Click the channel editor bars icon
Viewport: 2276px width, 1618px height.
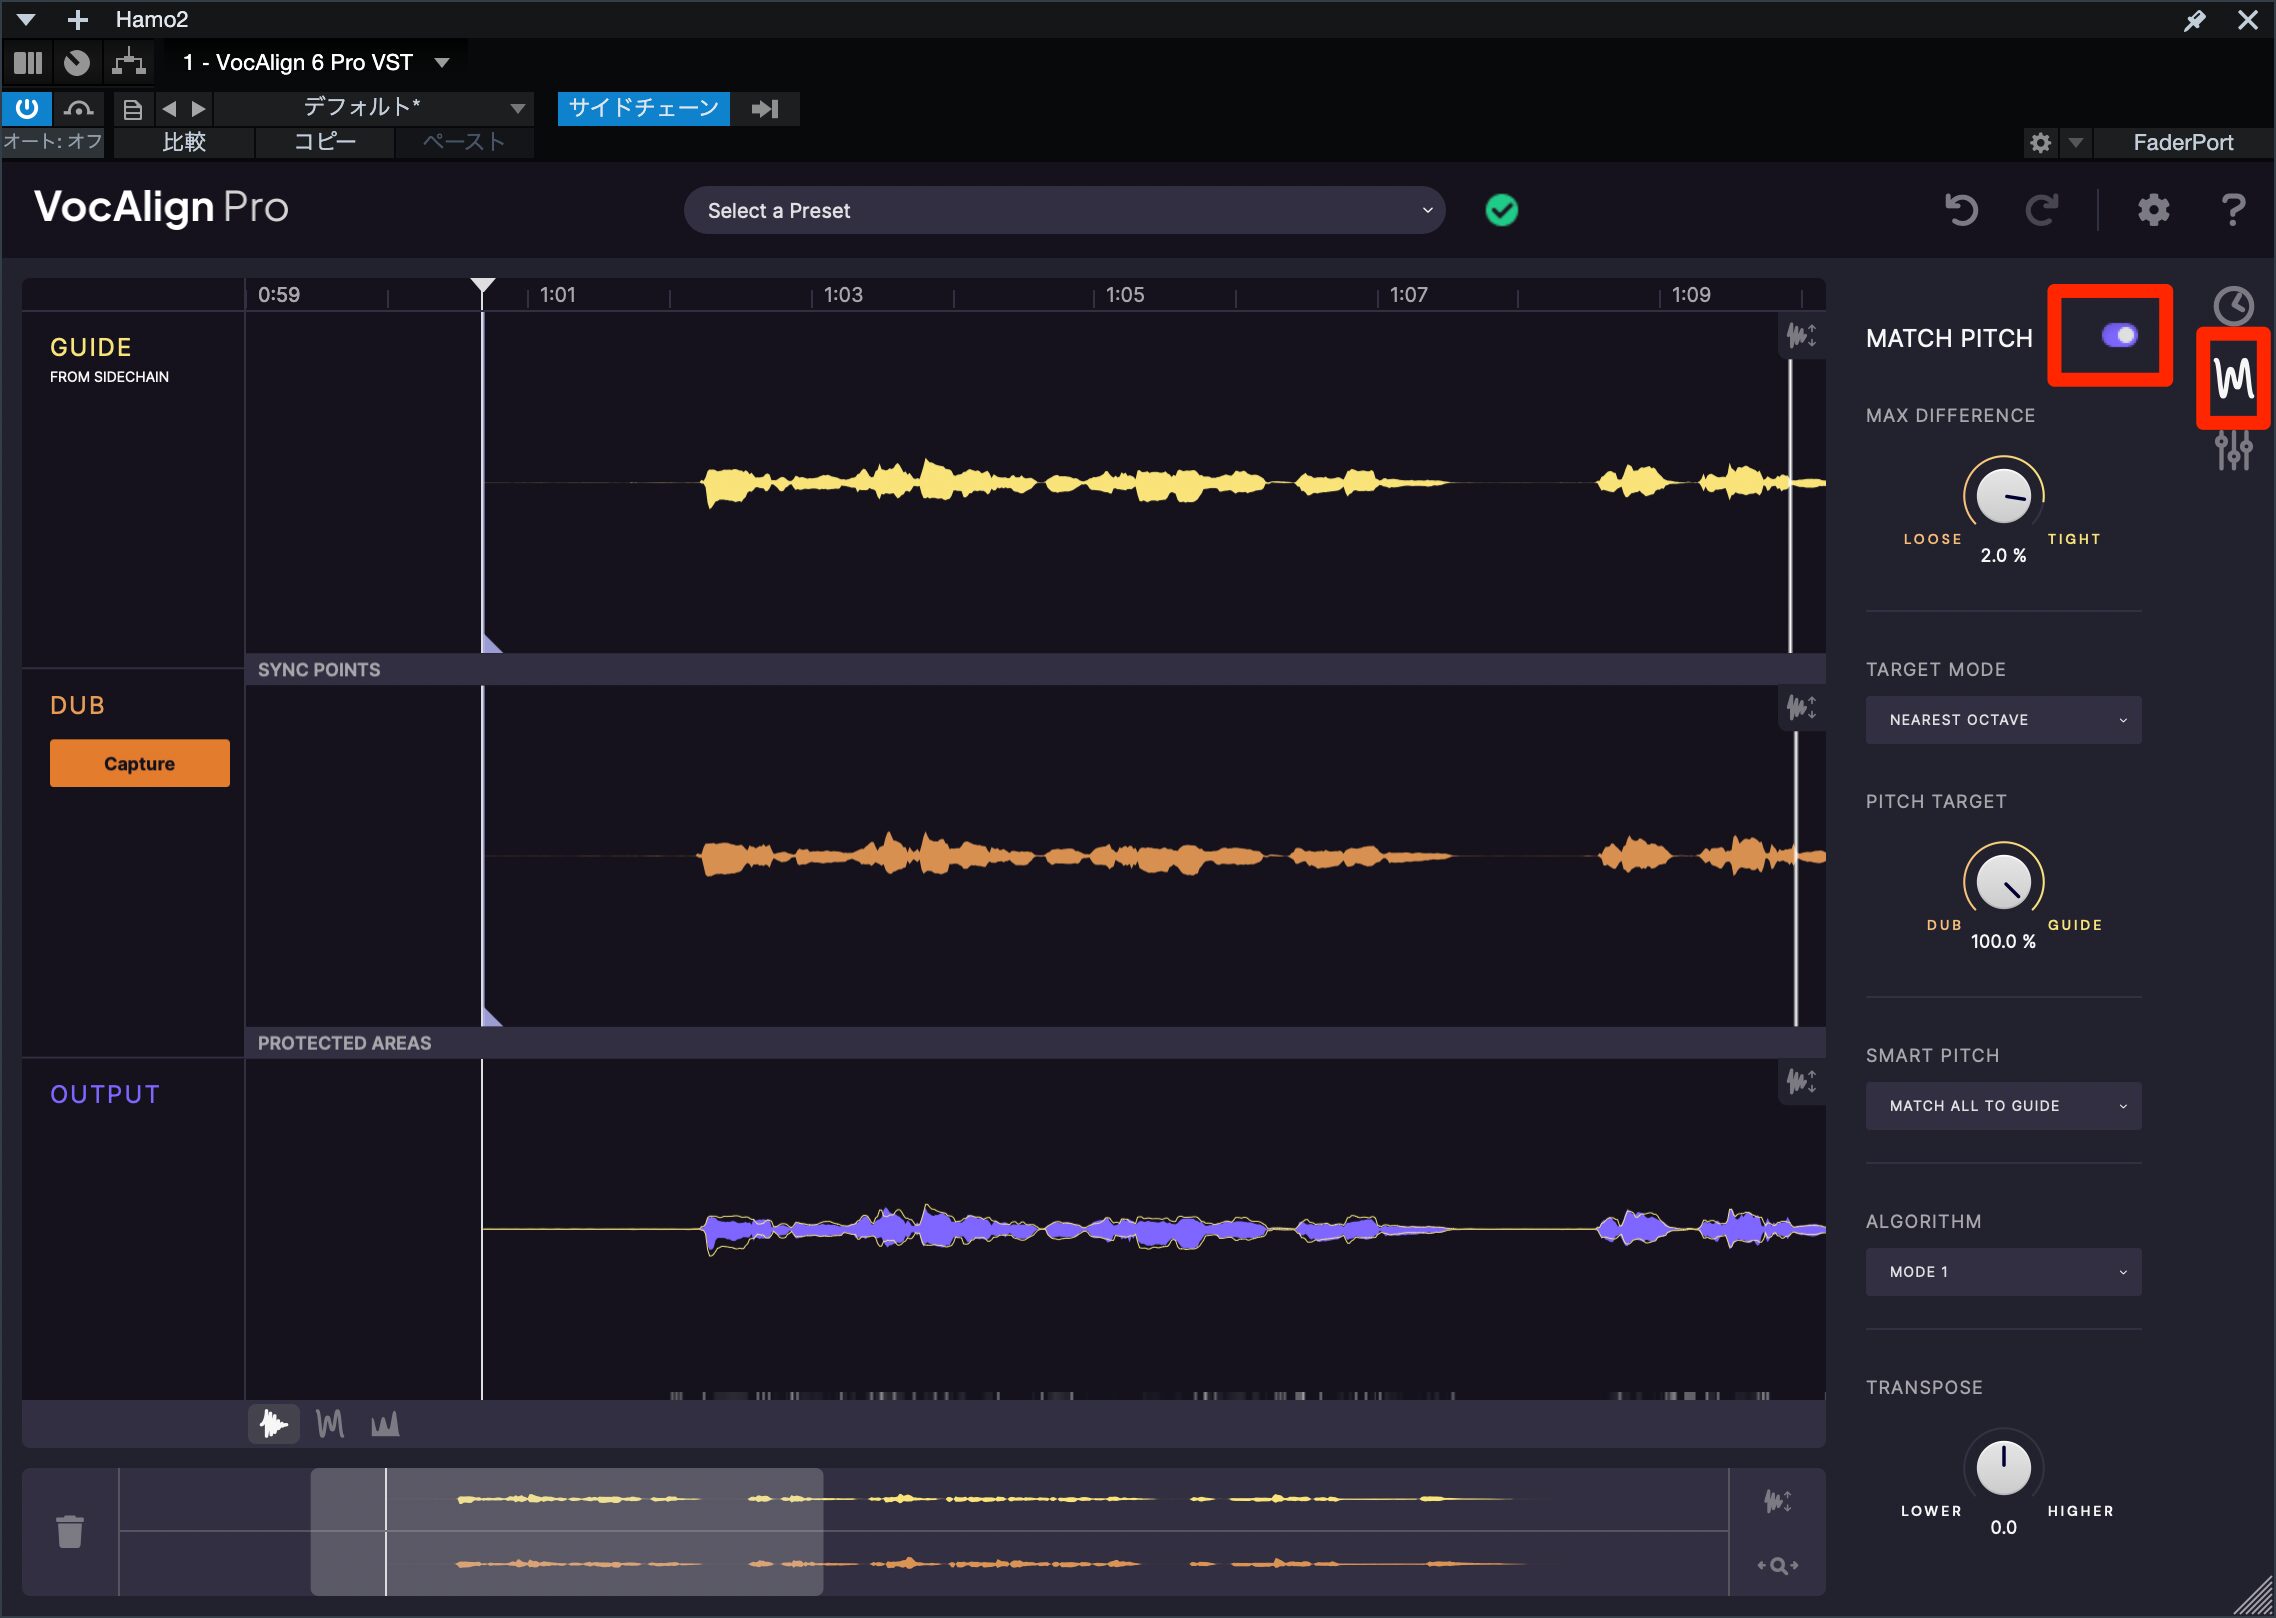[28, 63]
